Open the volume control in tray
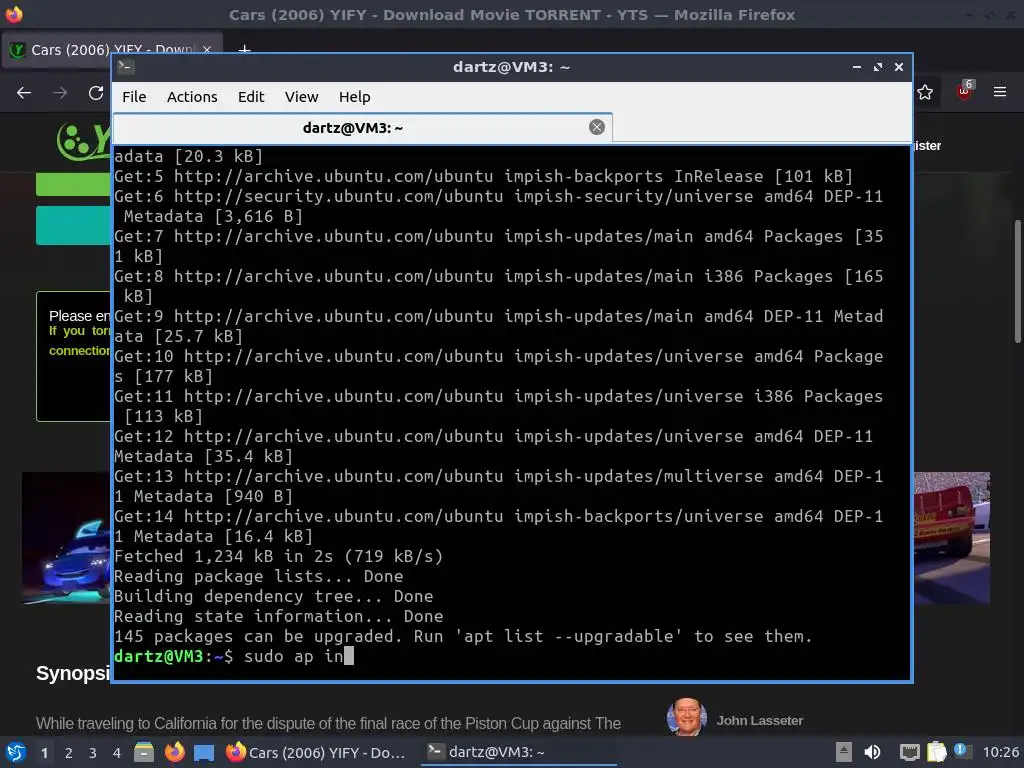1024x768 pixels. tap(872, 752)
